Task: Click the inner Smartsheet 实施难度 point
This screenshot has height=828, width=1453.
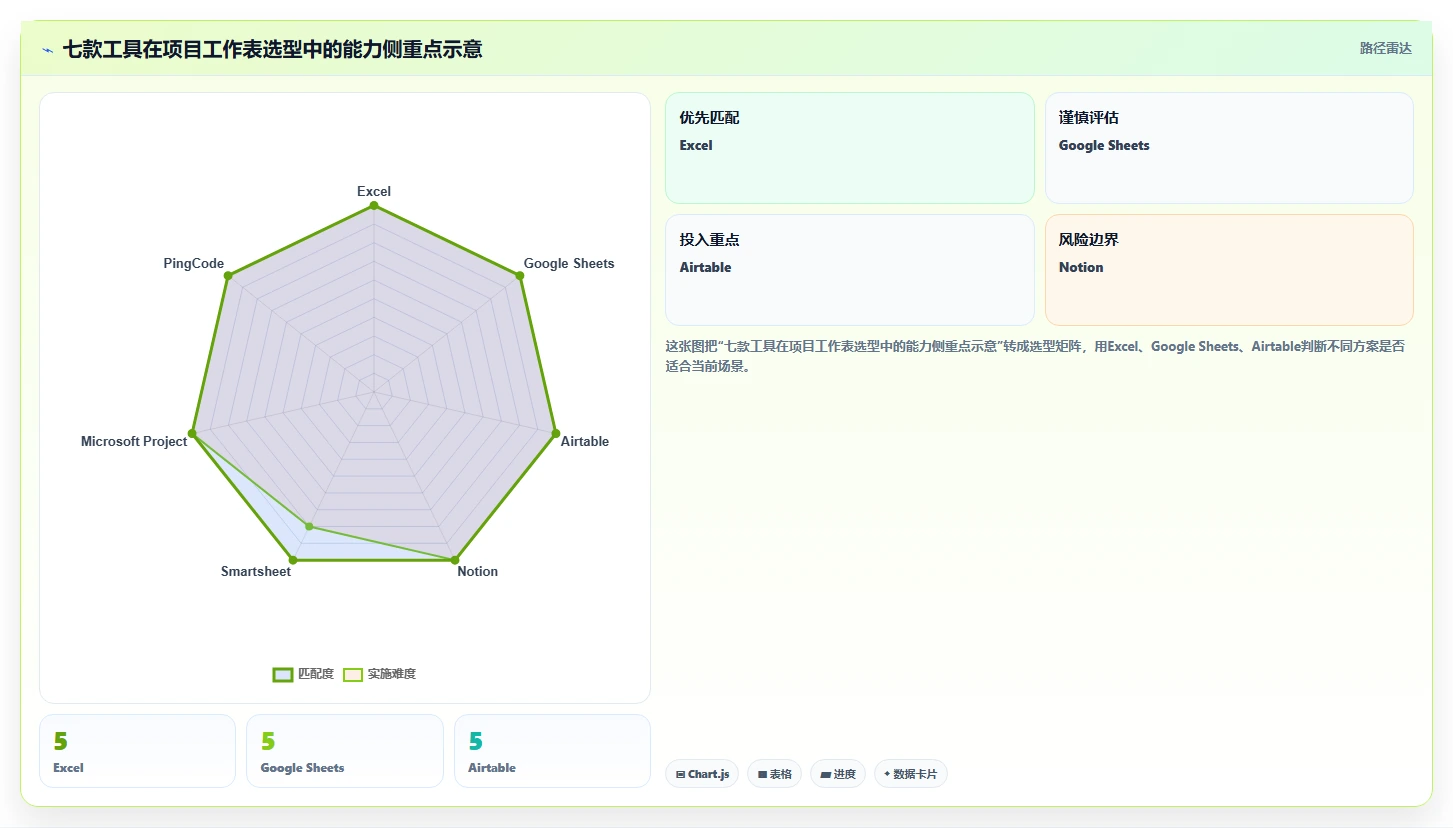Action: (309, 526)
